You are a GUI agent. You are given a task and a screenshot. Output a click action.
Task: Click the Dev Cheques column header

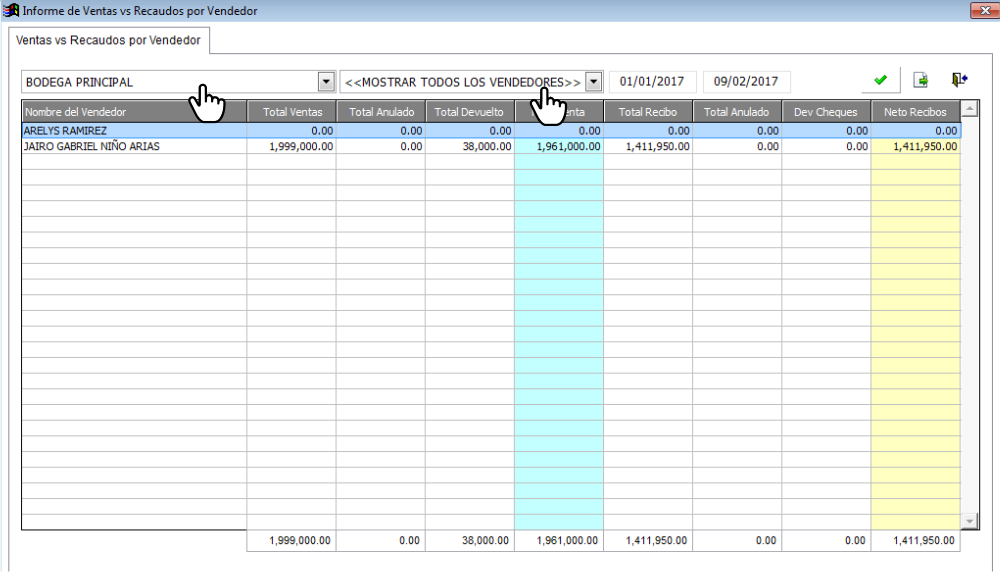coord(826,112)
